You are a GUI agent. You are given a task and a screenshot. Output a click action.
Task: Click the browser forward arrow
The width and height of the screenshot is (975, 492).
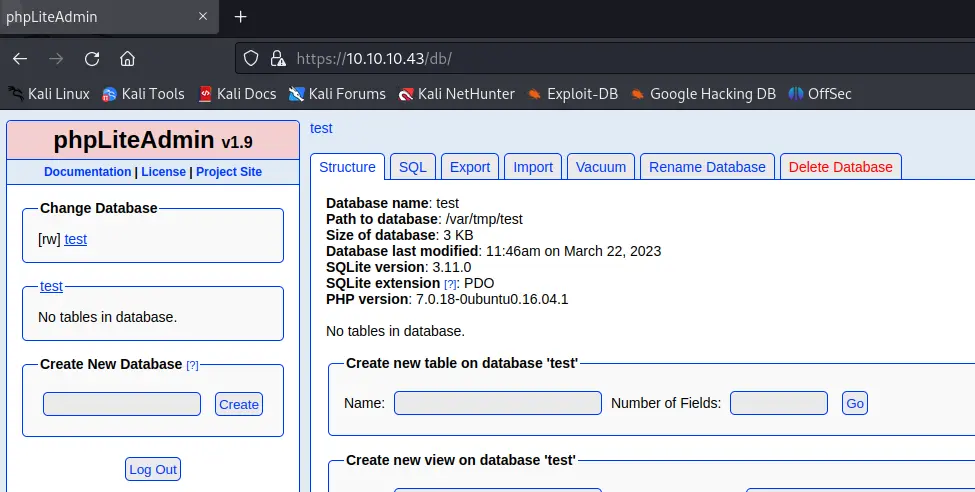(56, 58)
